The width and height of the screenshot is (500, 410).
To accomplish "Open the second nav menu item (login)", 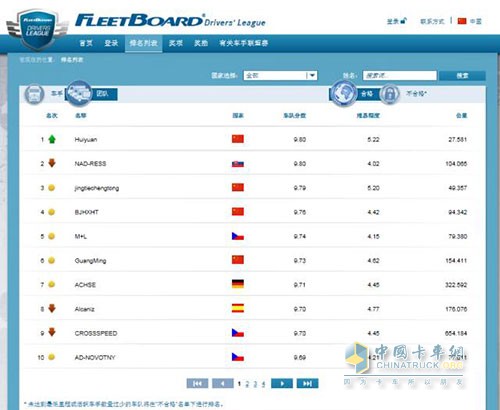I will coord(111,43).
